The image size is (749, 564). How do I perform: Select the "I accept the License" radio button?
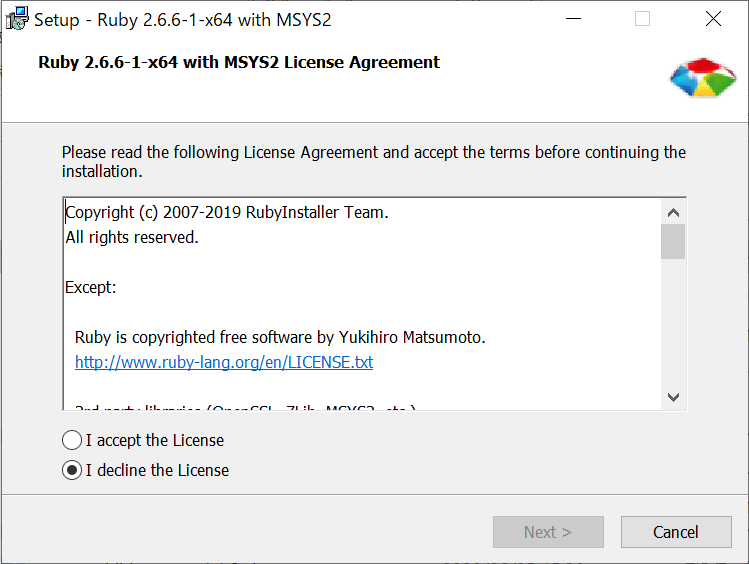point(72,440)
